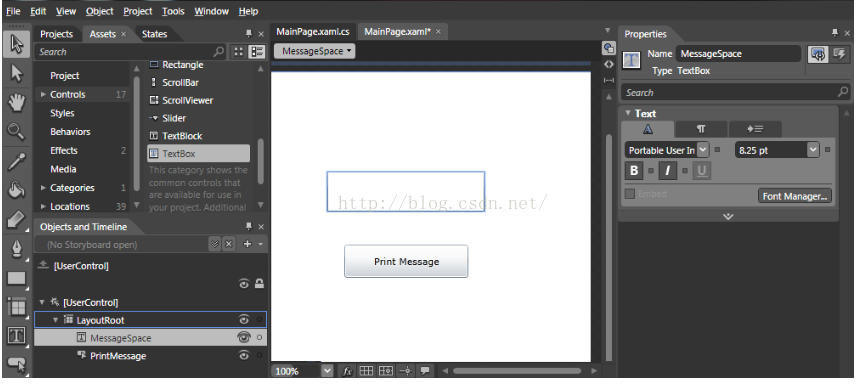The image size is (867, 384).
Task: Open the font size 8.25 pt dropdown
Action: [x=812, y=150]
